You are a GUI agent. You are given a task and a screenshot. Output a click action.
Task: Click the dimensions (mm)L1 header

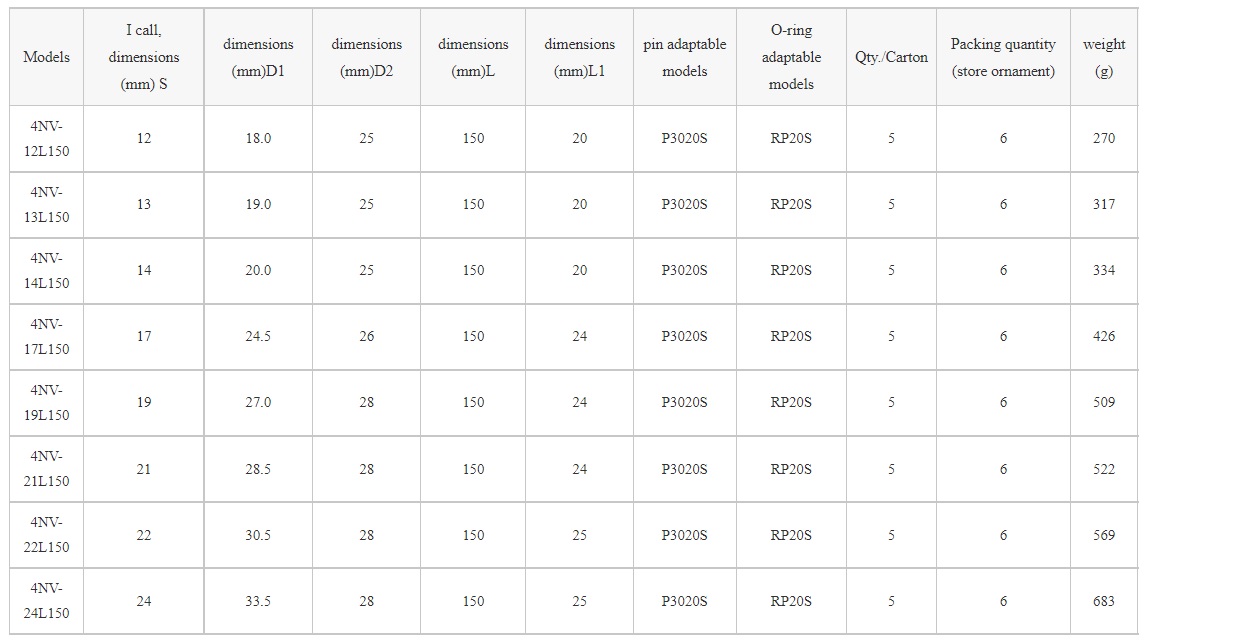580,57
